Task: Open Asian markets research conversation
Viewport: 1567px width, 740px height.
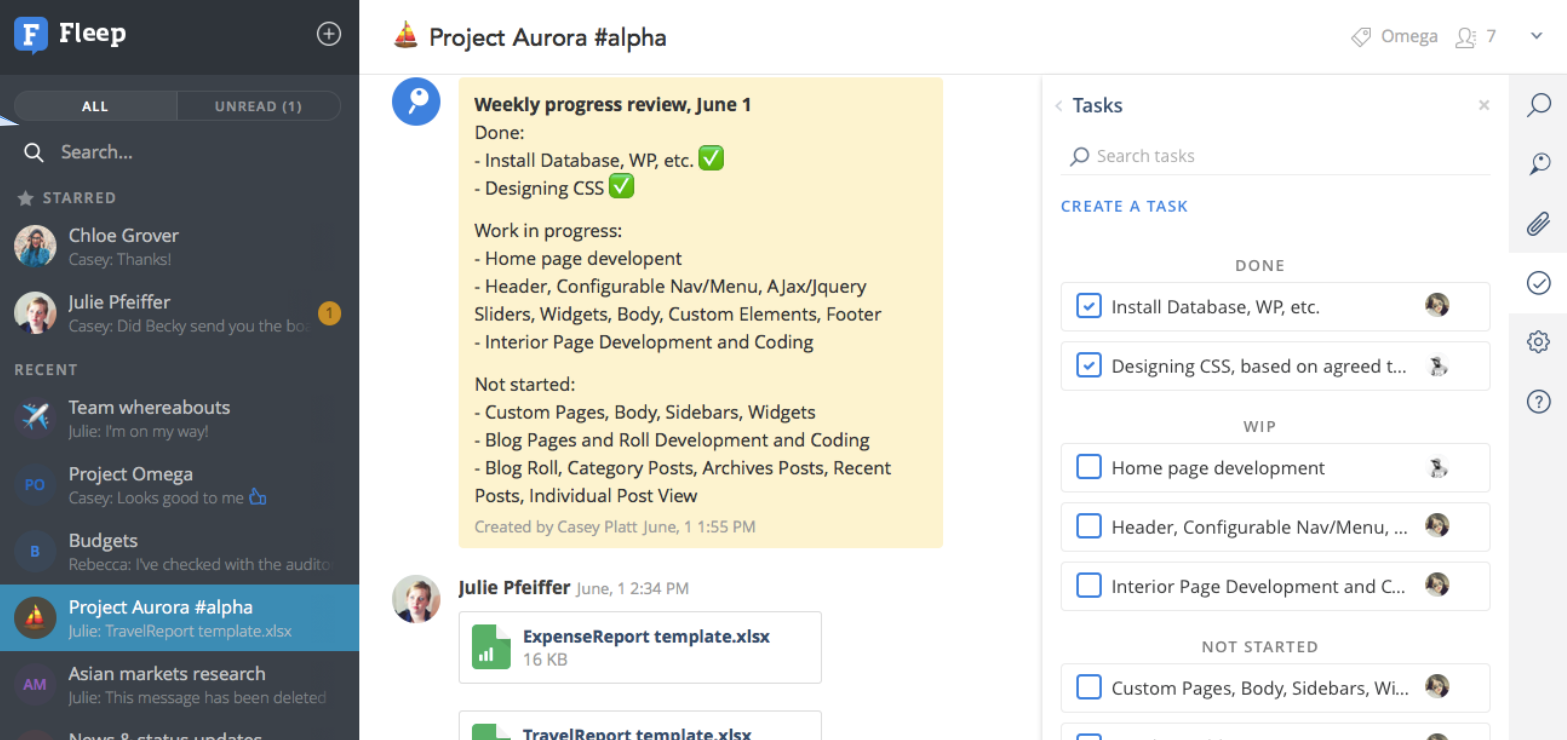Action: point(180,684)
